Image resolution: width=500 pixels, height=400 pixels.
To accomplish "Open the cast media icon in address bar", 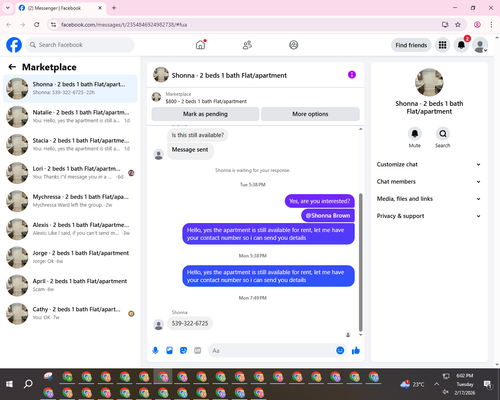I will click(x=445, y=25).
